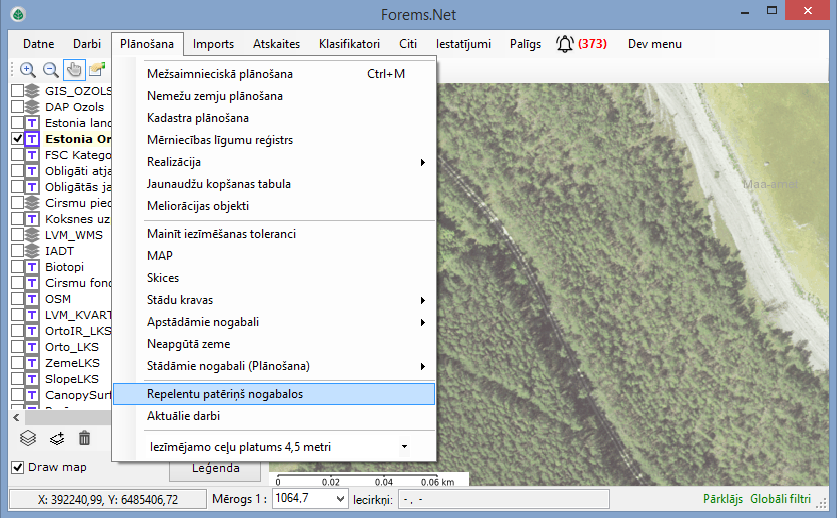Click the X Y coordinates field
Viewport: 837px width, 518px height.
click(x=108, y=499)
